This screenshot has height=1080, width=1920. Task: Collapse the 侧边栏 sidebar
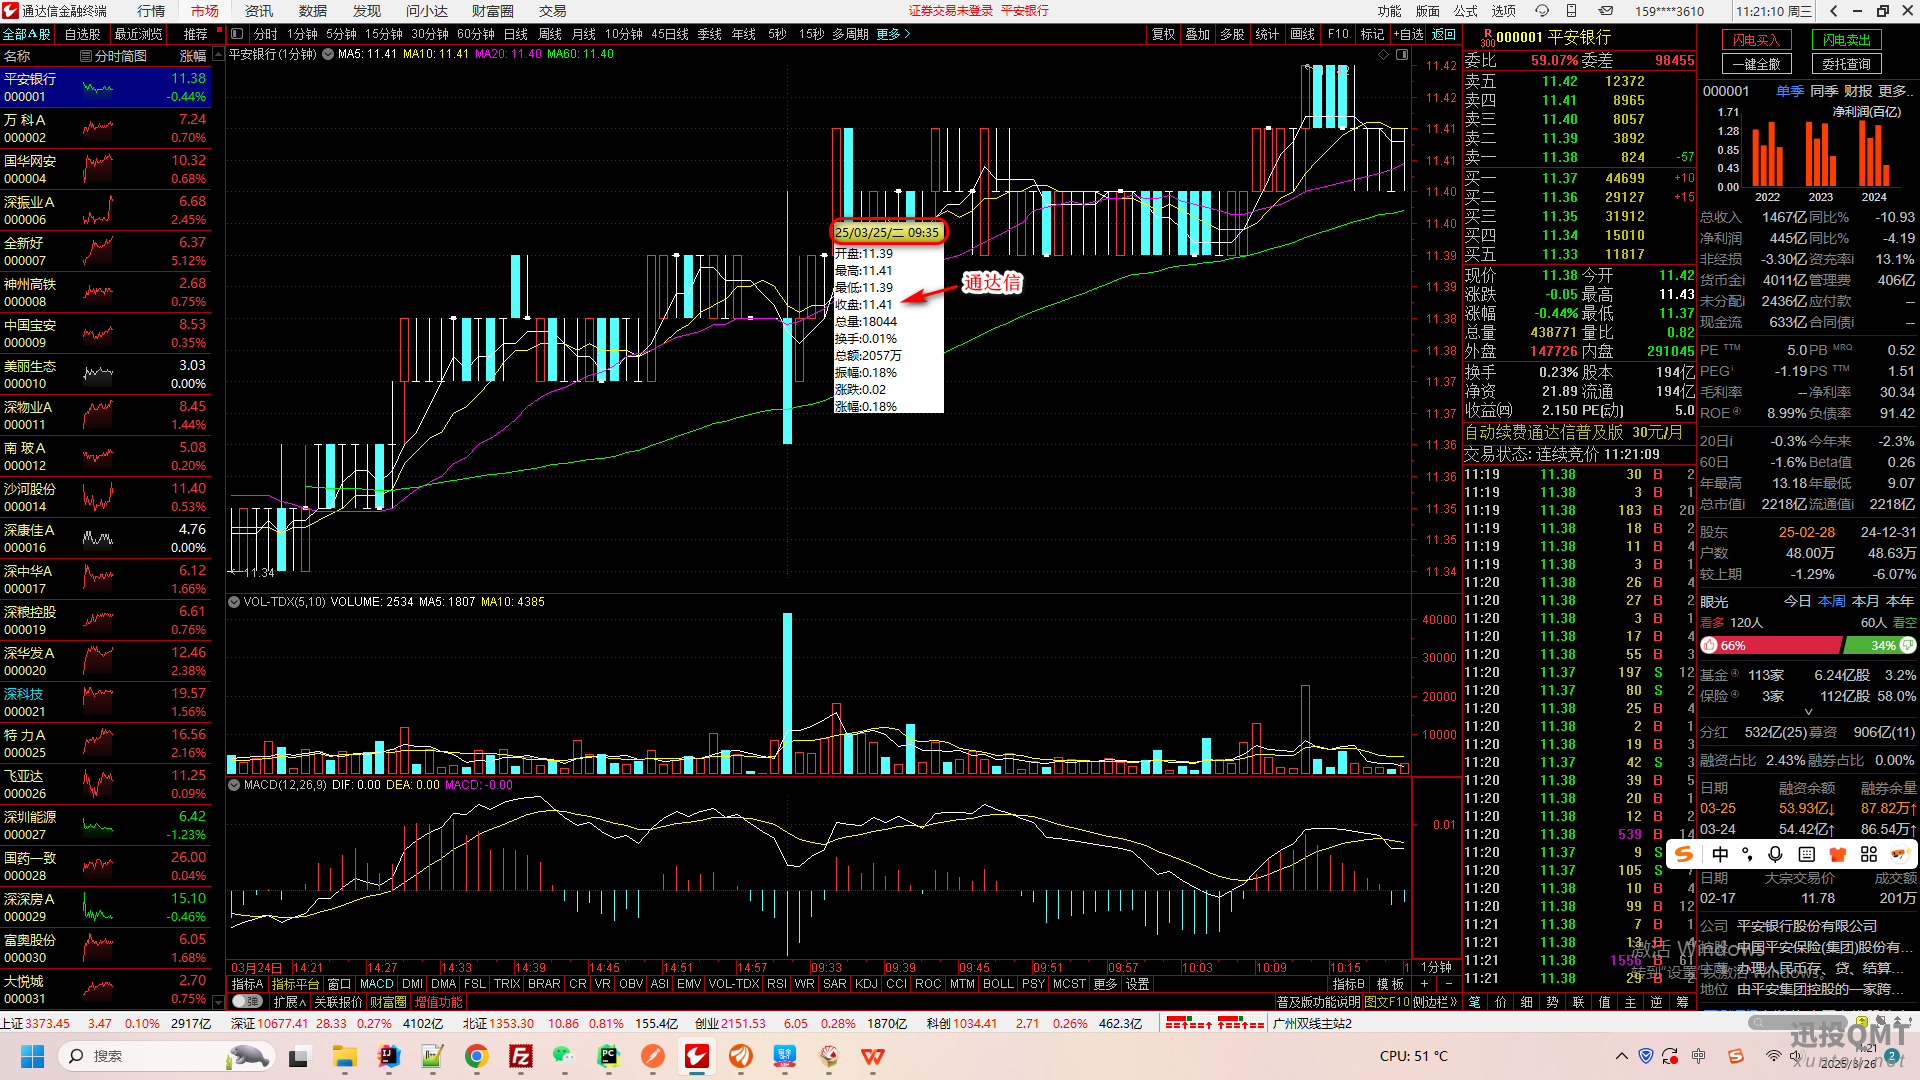[x=1436, y=1002]
